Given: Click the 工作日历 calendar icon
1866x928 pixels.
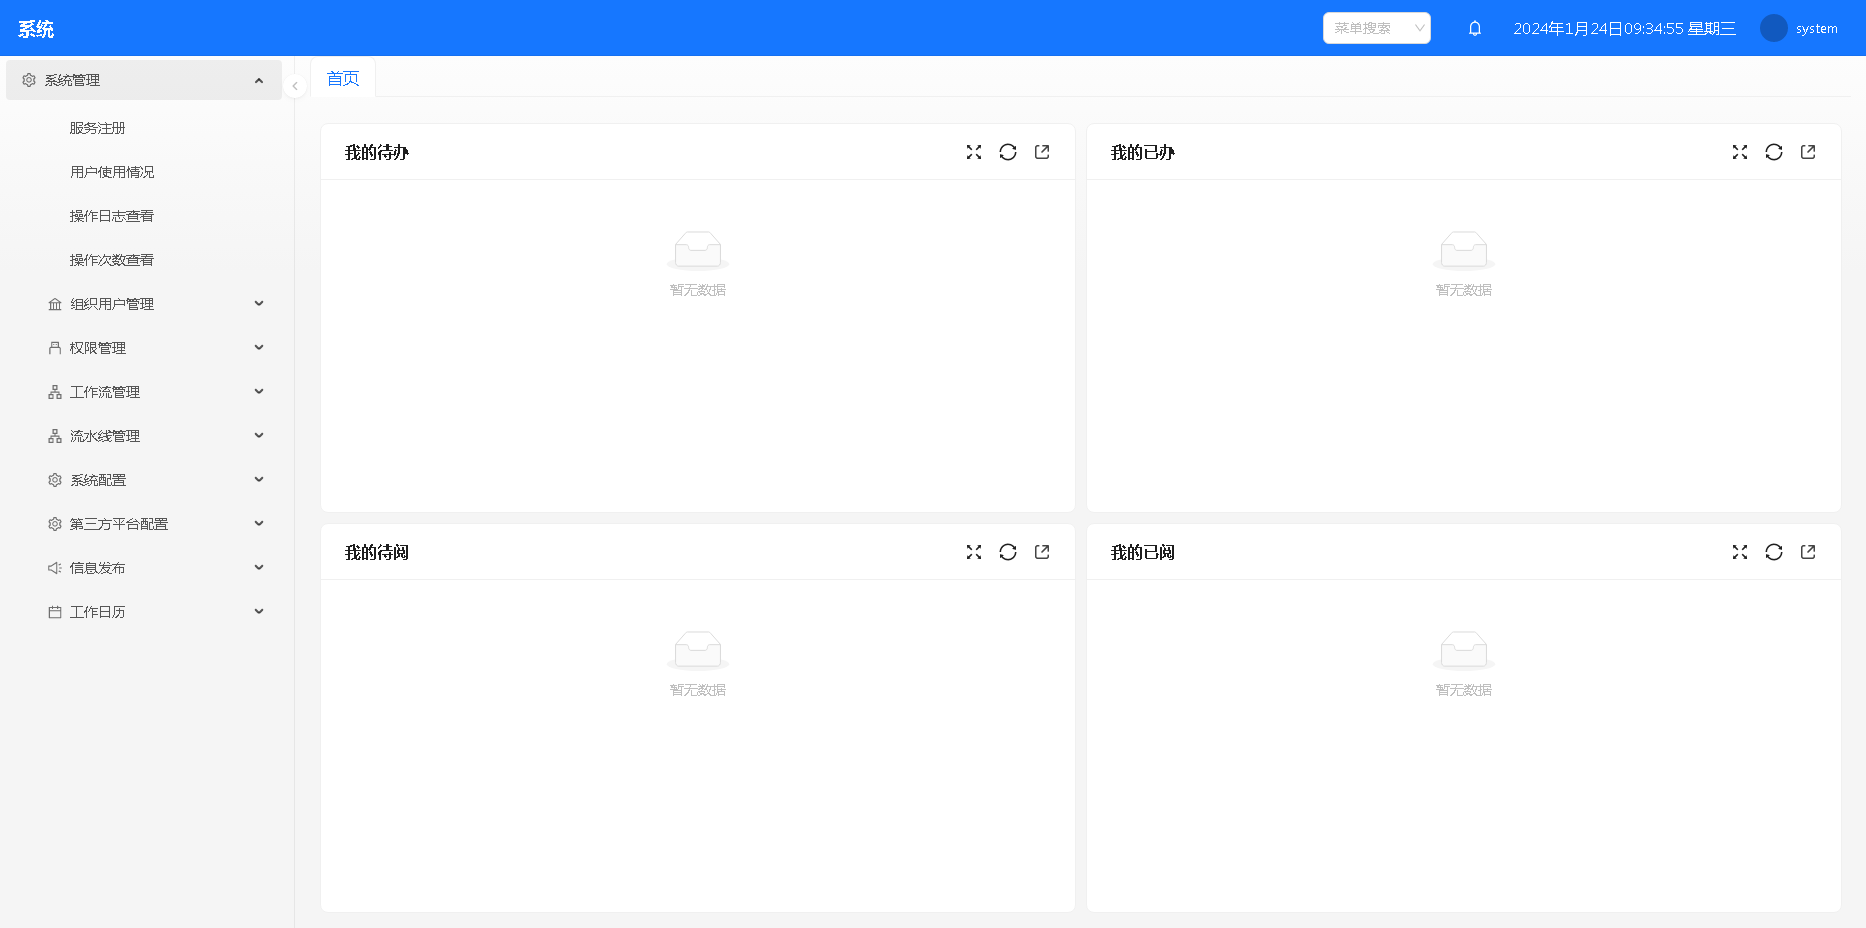Looking at the screenshot, I should [55, 612].
